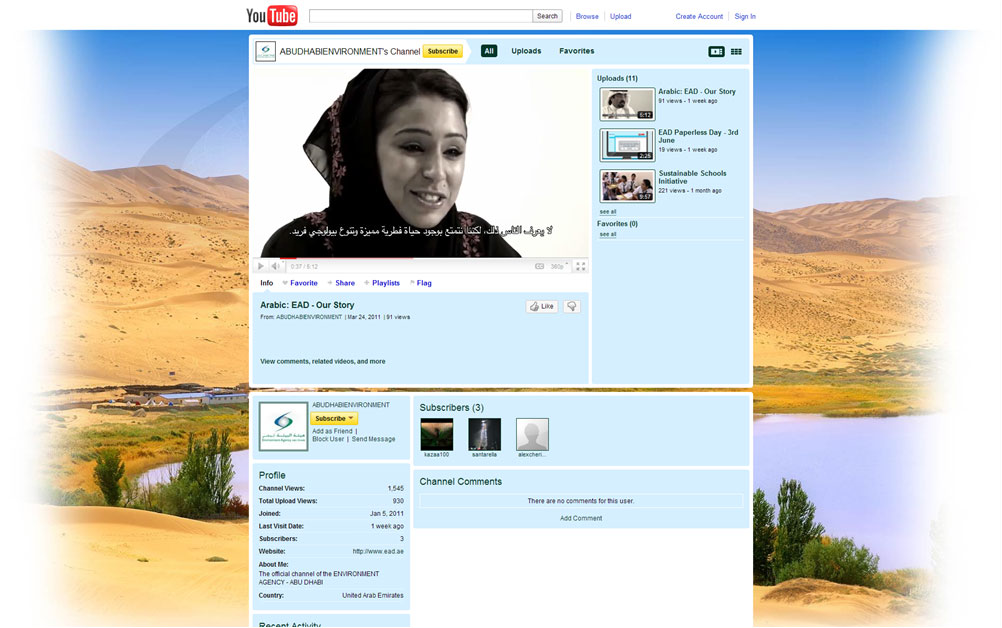Open the Playlists option below the video
The height and width of the screenshot is (628, 1002).
click(x=385, y=283)
